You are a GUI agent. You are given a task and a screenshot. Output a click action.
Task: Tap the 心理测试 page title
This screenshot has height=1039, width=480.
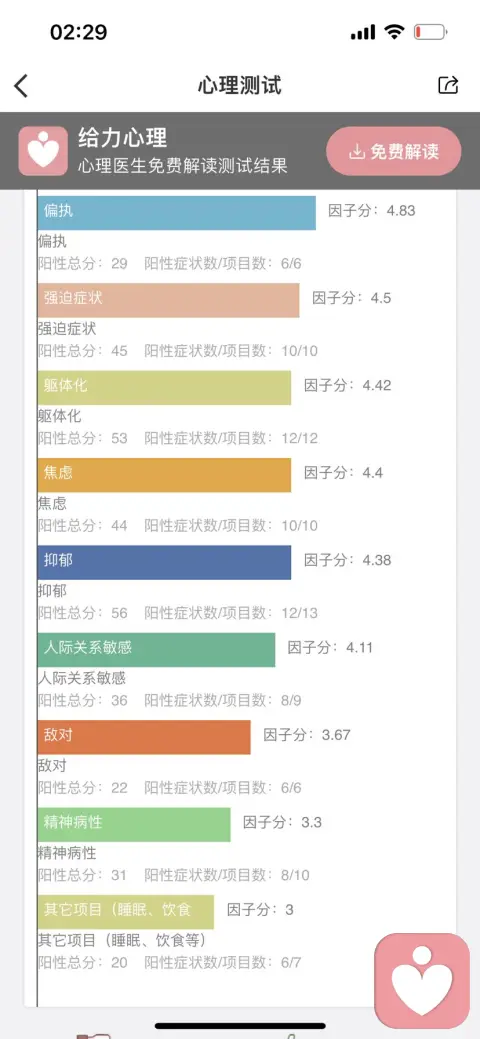(x=239, y=85)
